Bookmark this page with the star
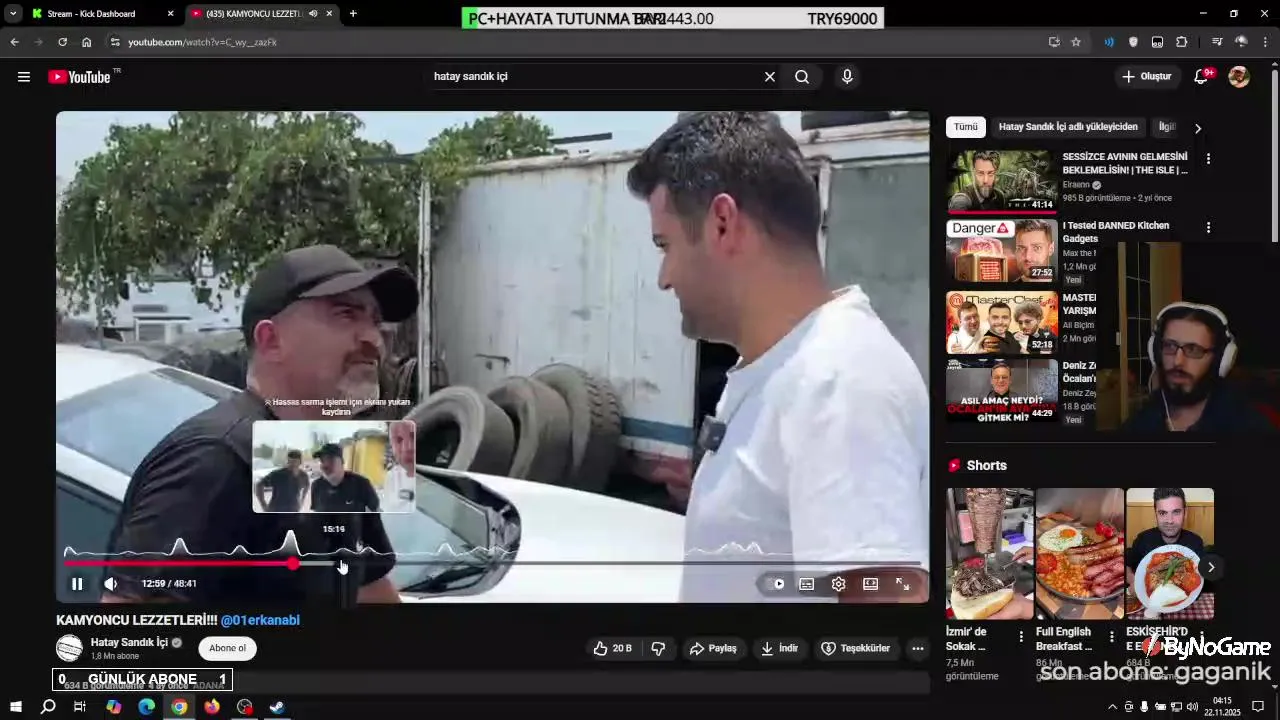Image resolution: width=1280 pixels, height=720 pixels. coord(1076,42)
